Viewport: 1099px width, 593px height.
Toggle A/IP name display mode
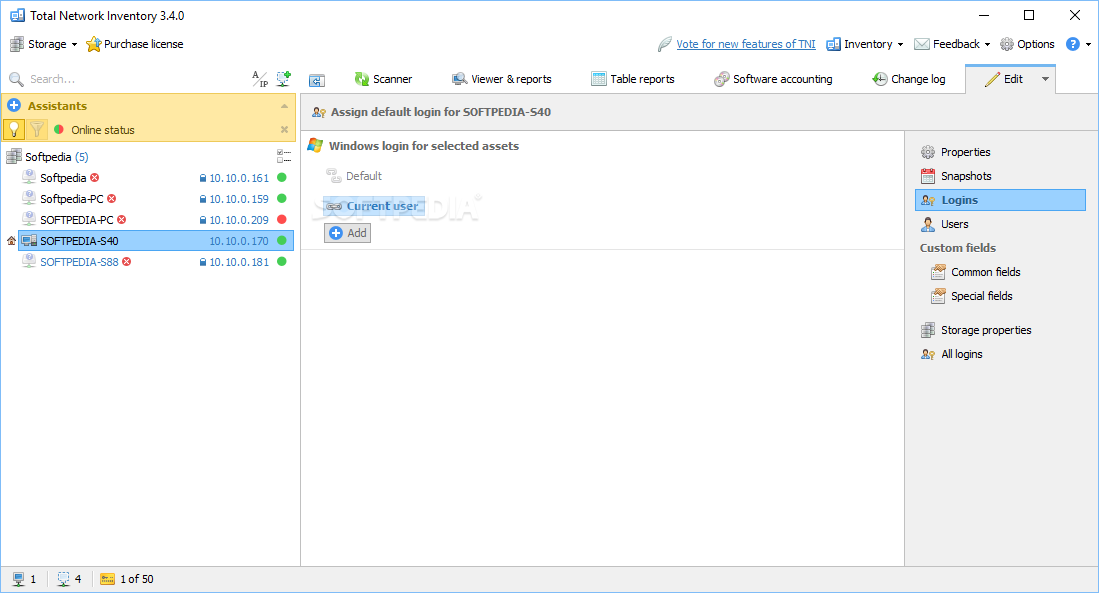260,79
